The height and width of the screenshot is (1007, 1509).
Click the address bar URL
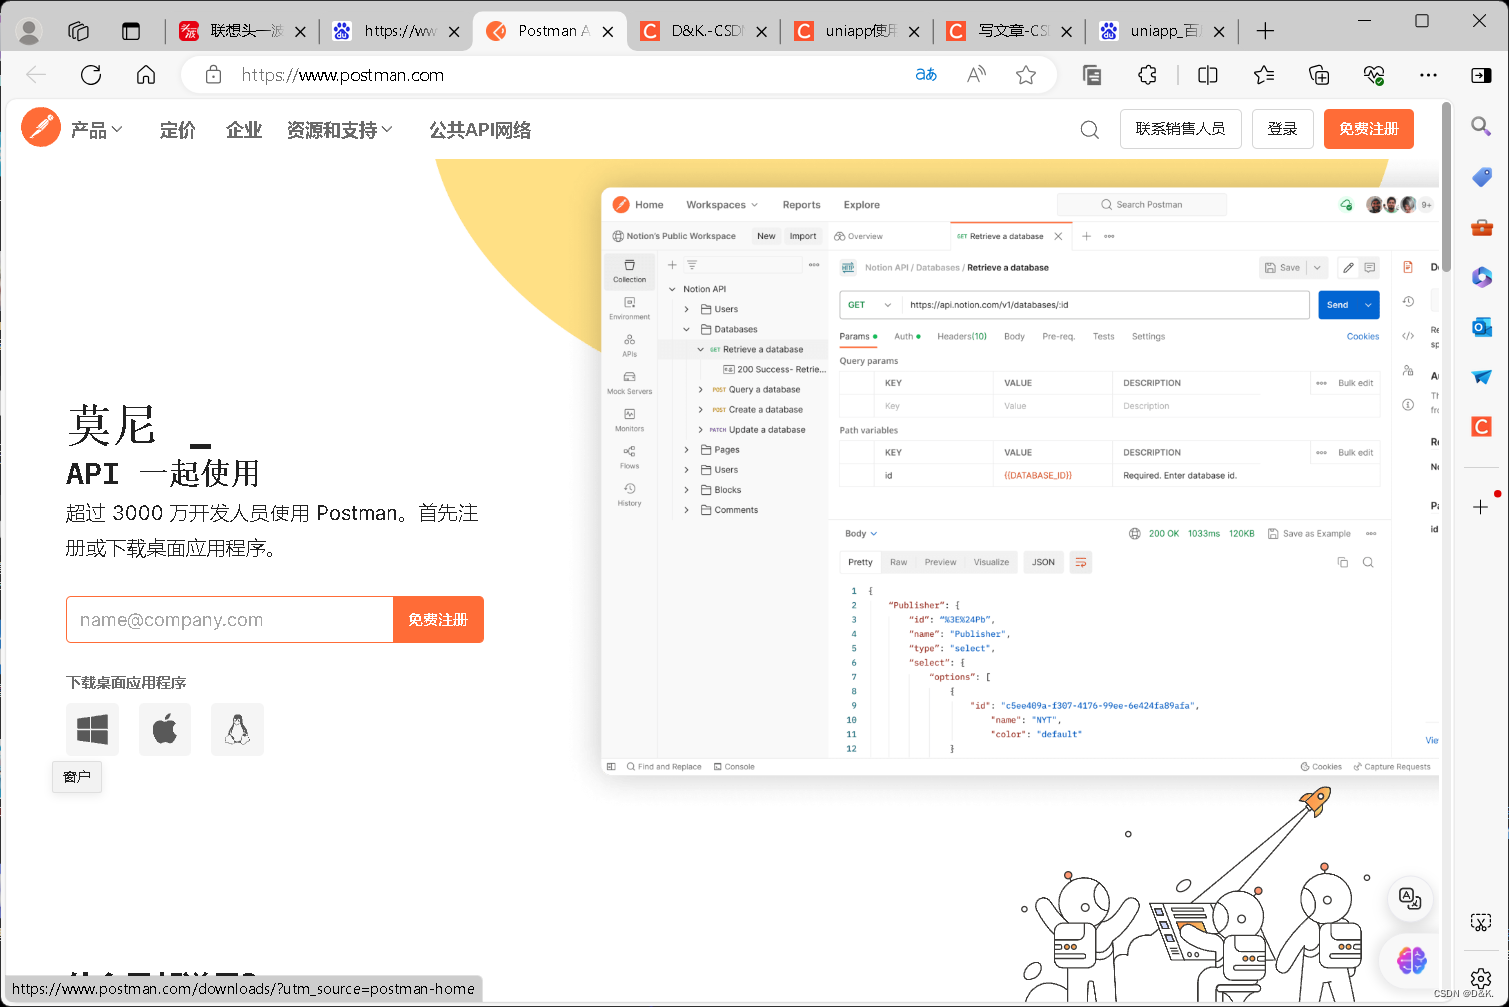pos(343,75)
